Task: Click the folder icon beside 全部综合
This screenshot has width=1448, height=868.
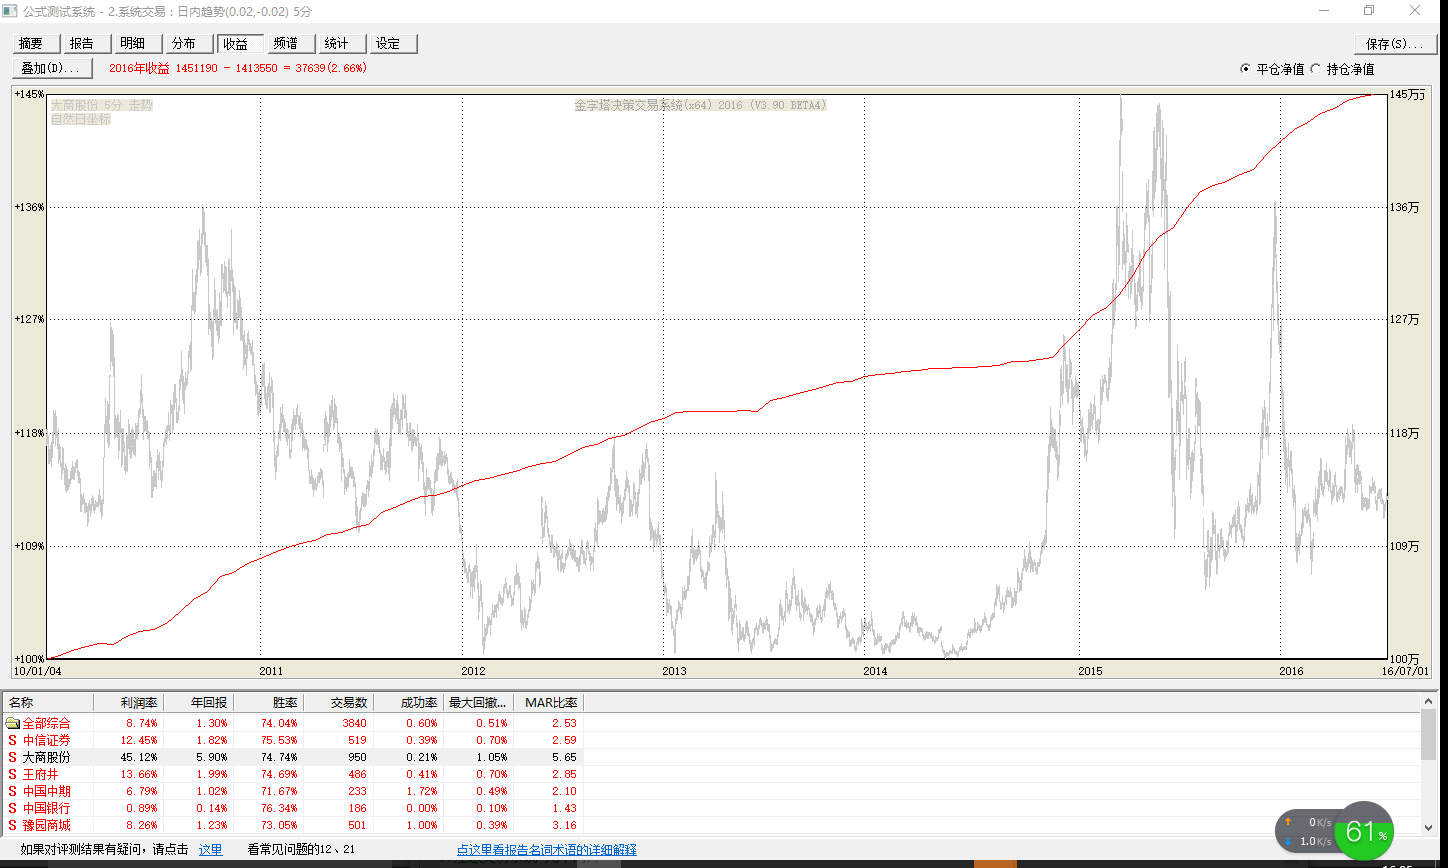Action: (x=12, y=723)
